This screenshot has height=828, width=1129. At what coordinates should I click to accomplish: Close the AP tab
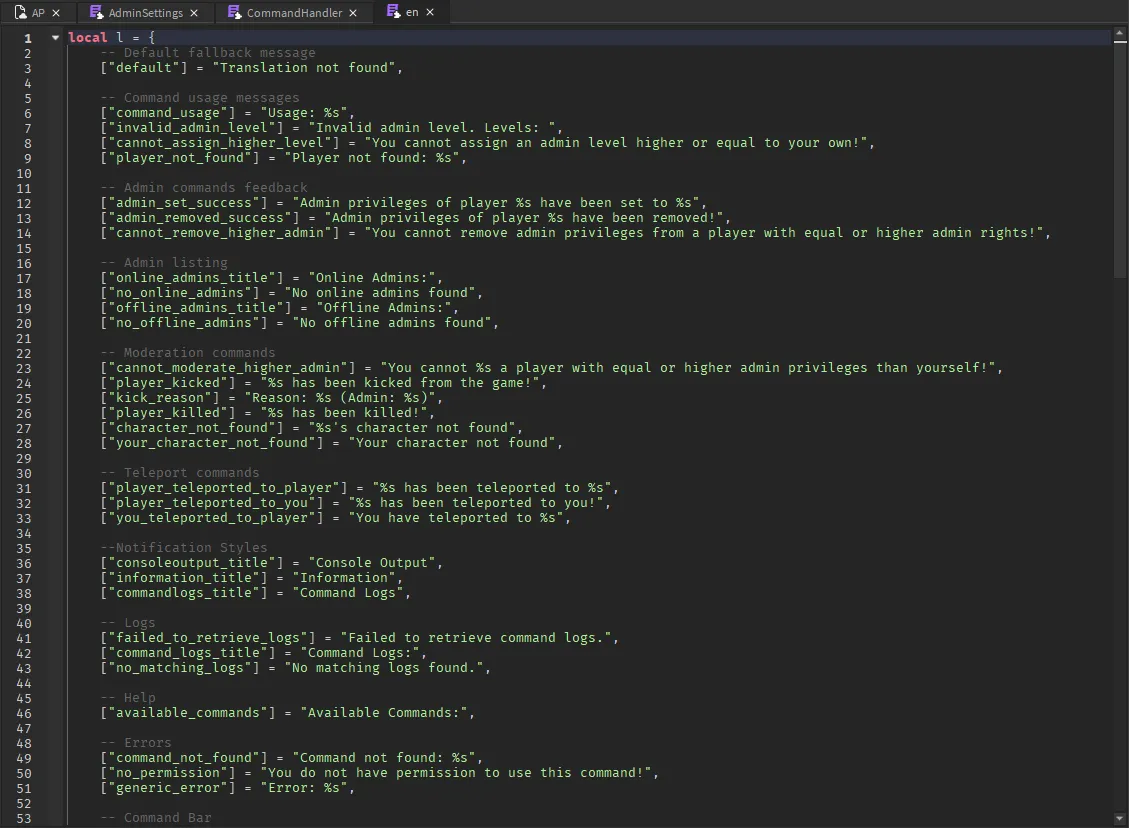pos(56,13)
